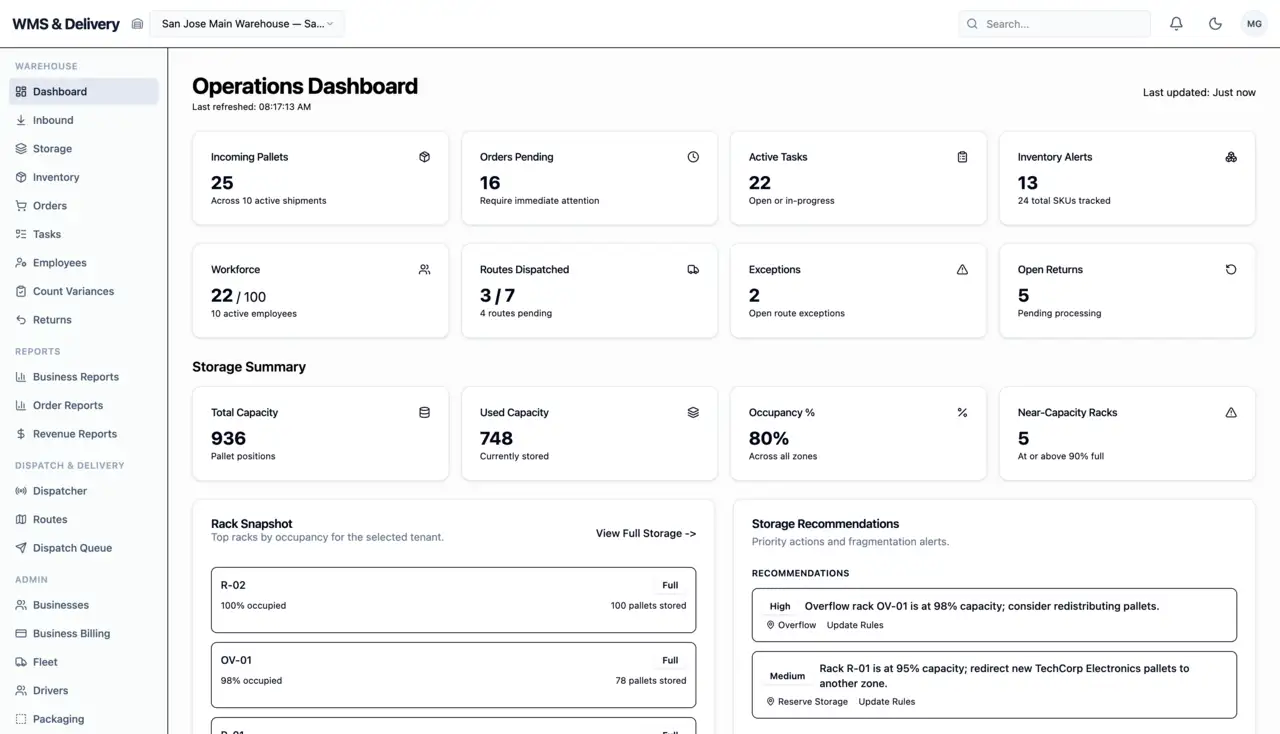The width and height of the screenshot is (1280, 734).
Task: Click 'Last updated: Just now' text
Action: (1199, 92)
